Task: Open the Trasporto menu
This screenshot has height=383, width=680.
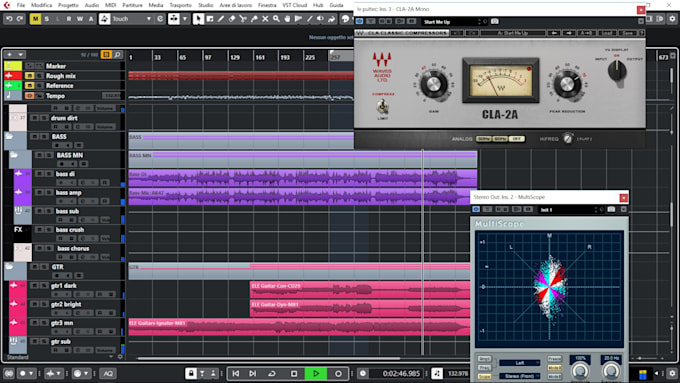Action: tap(180, 5)
